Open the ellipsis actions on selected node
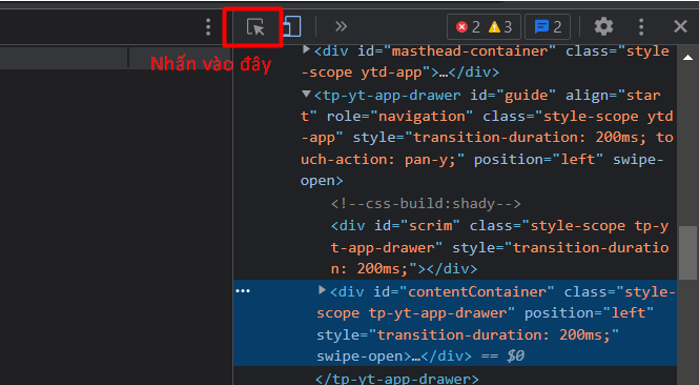 243,291
